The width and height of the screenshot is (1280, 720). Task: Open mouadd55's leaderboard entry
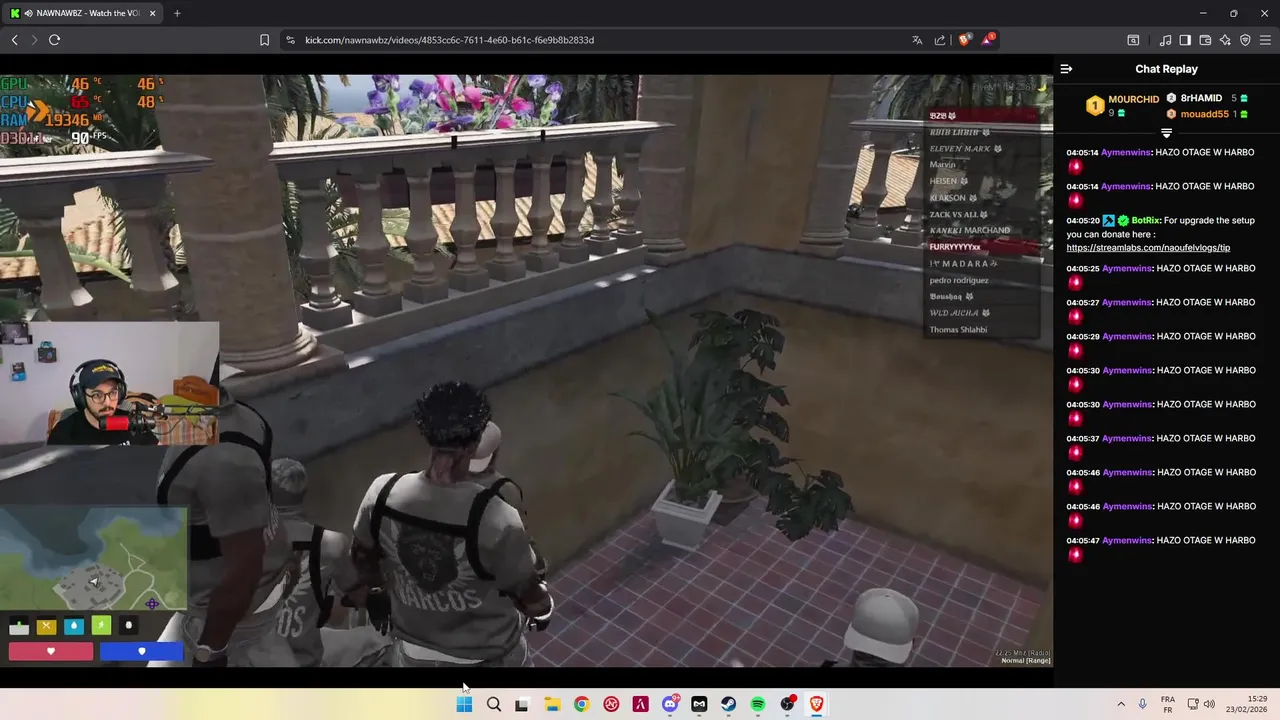point(1207,114)
